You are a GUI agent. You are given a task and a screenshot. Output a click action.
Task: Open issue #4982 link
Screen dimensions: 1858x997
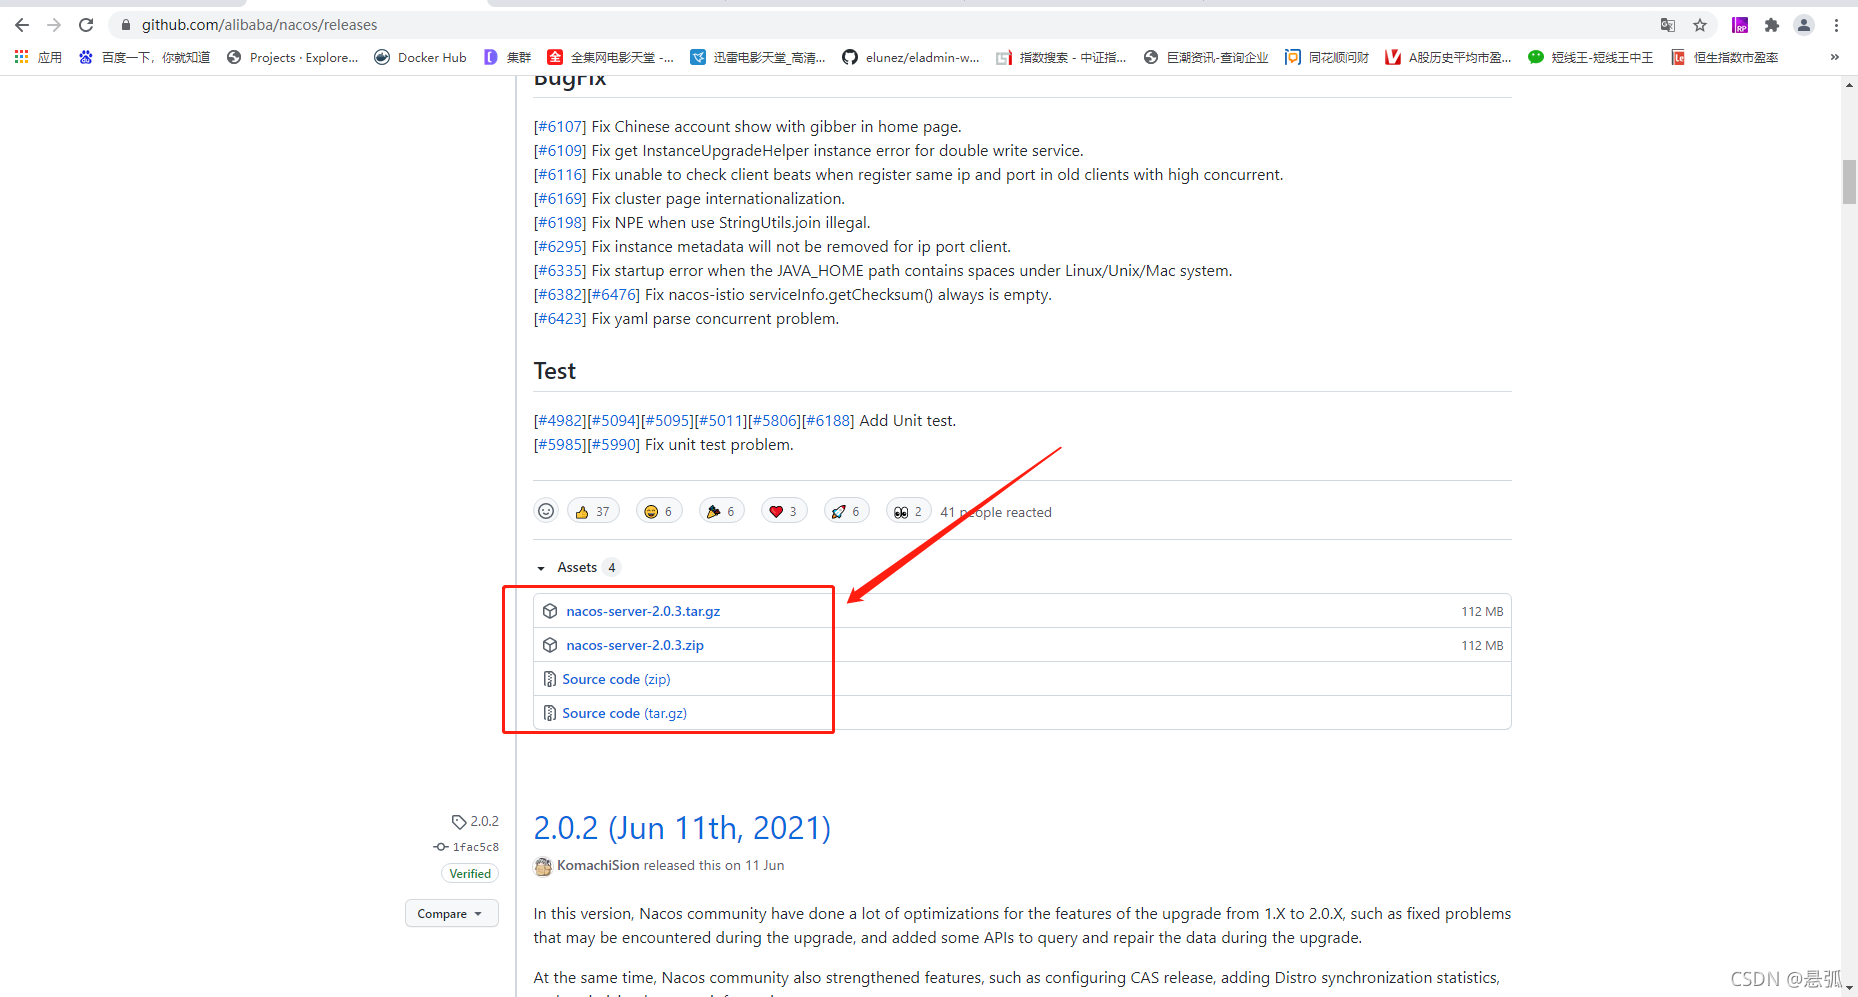click(560, 421)
